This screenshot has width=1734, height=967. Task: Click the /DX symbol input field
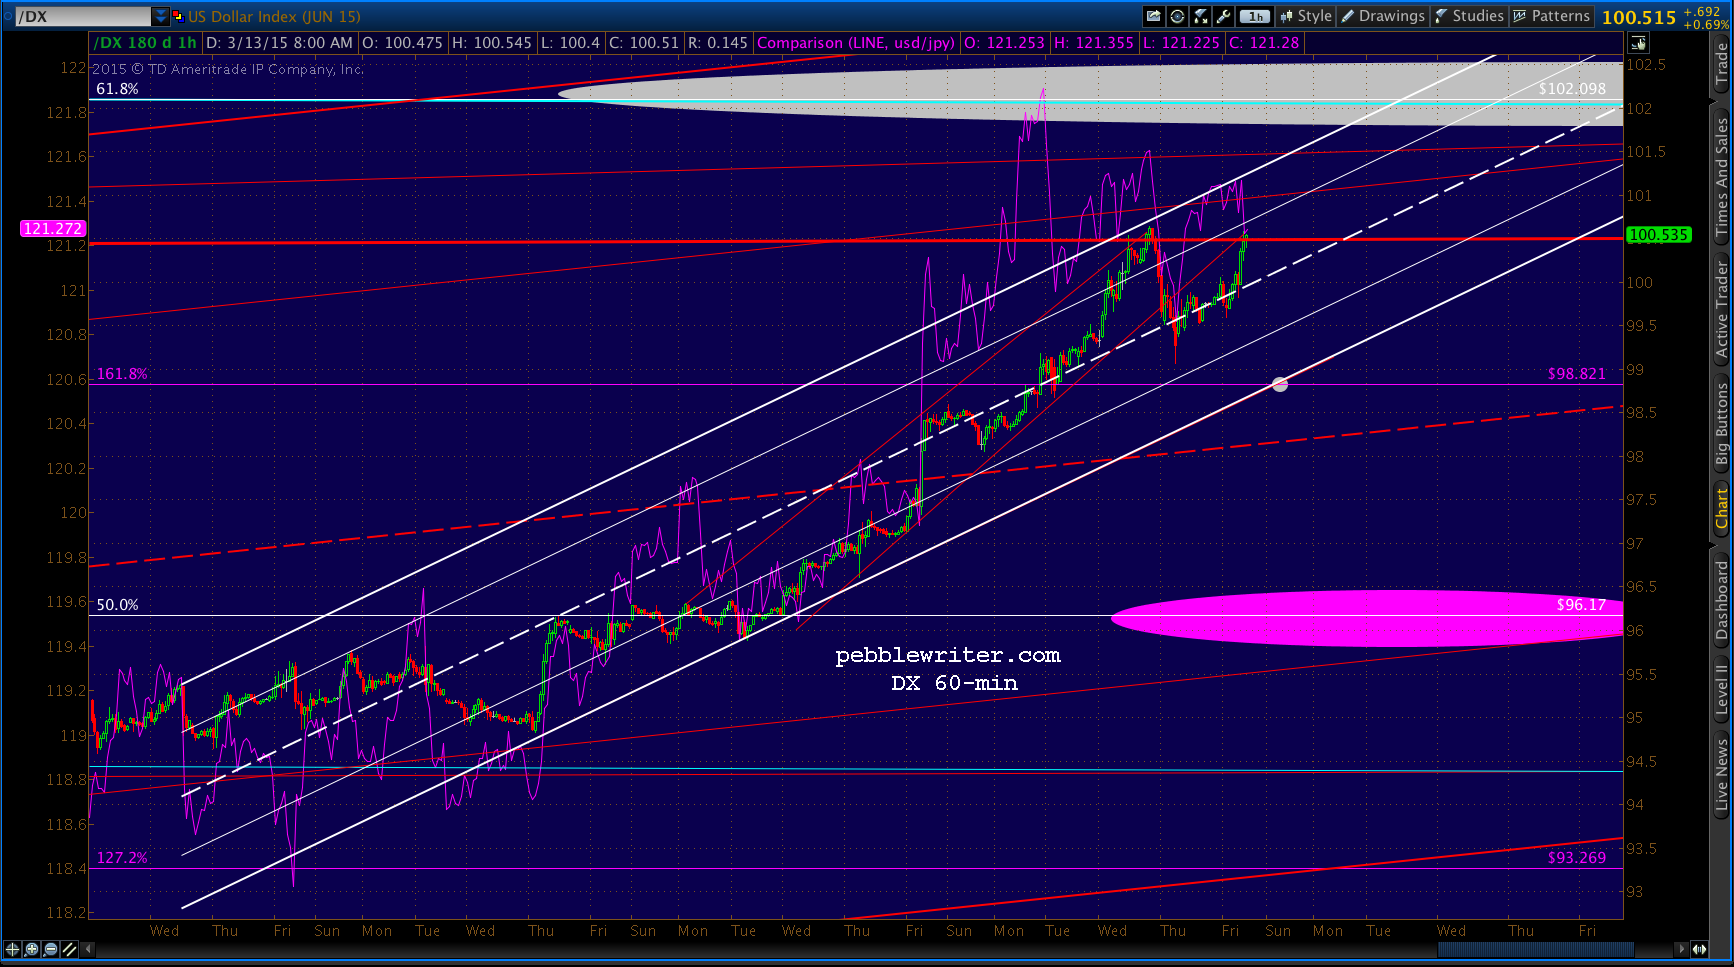click(84, 16)
